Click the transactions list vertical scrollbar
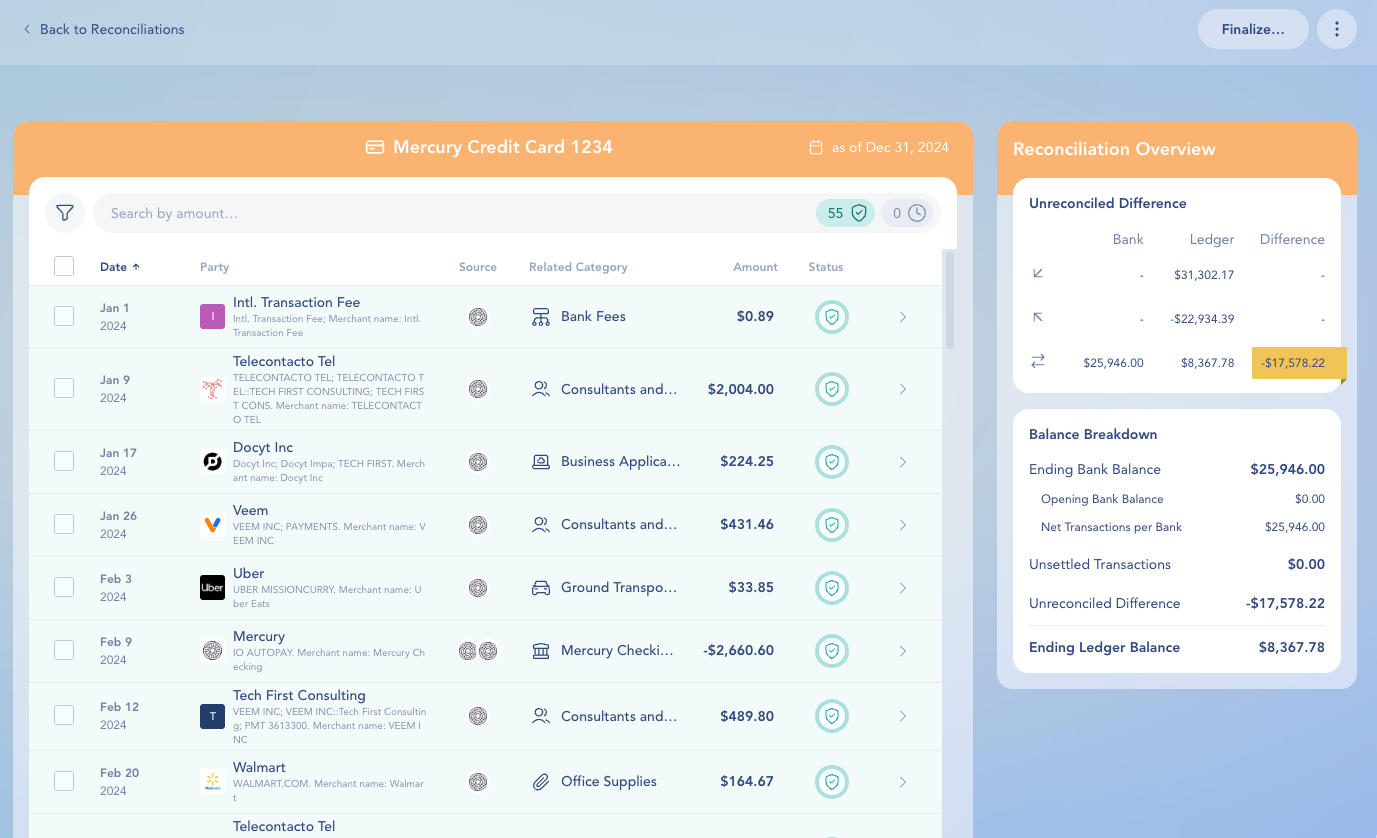This screenshot has width=1377, height=838. pos(949,300)
